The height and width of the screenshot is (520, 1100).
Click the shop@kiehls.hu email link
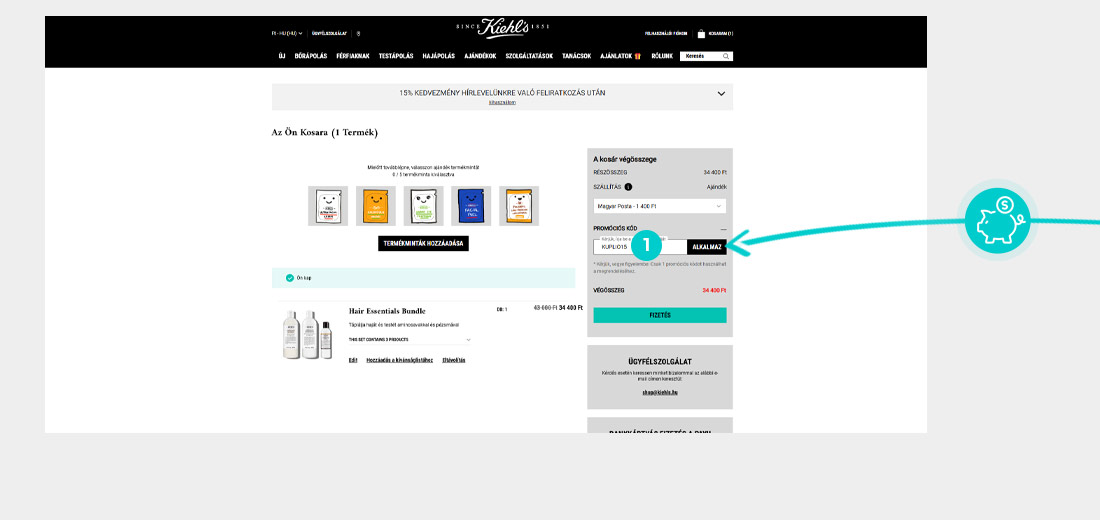click(x=659, y=392)
